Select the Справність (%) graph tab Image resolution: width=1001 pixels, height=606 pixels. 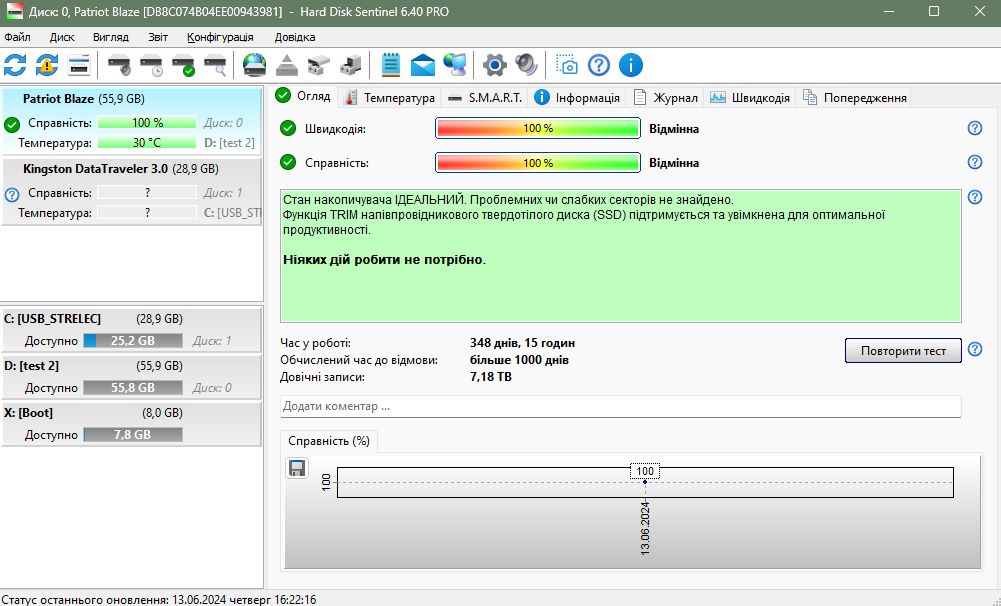click(329, 441)
